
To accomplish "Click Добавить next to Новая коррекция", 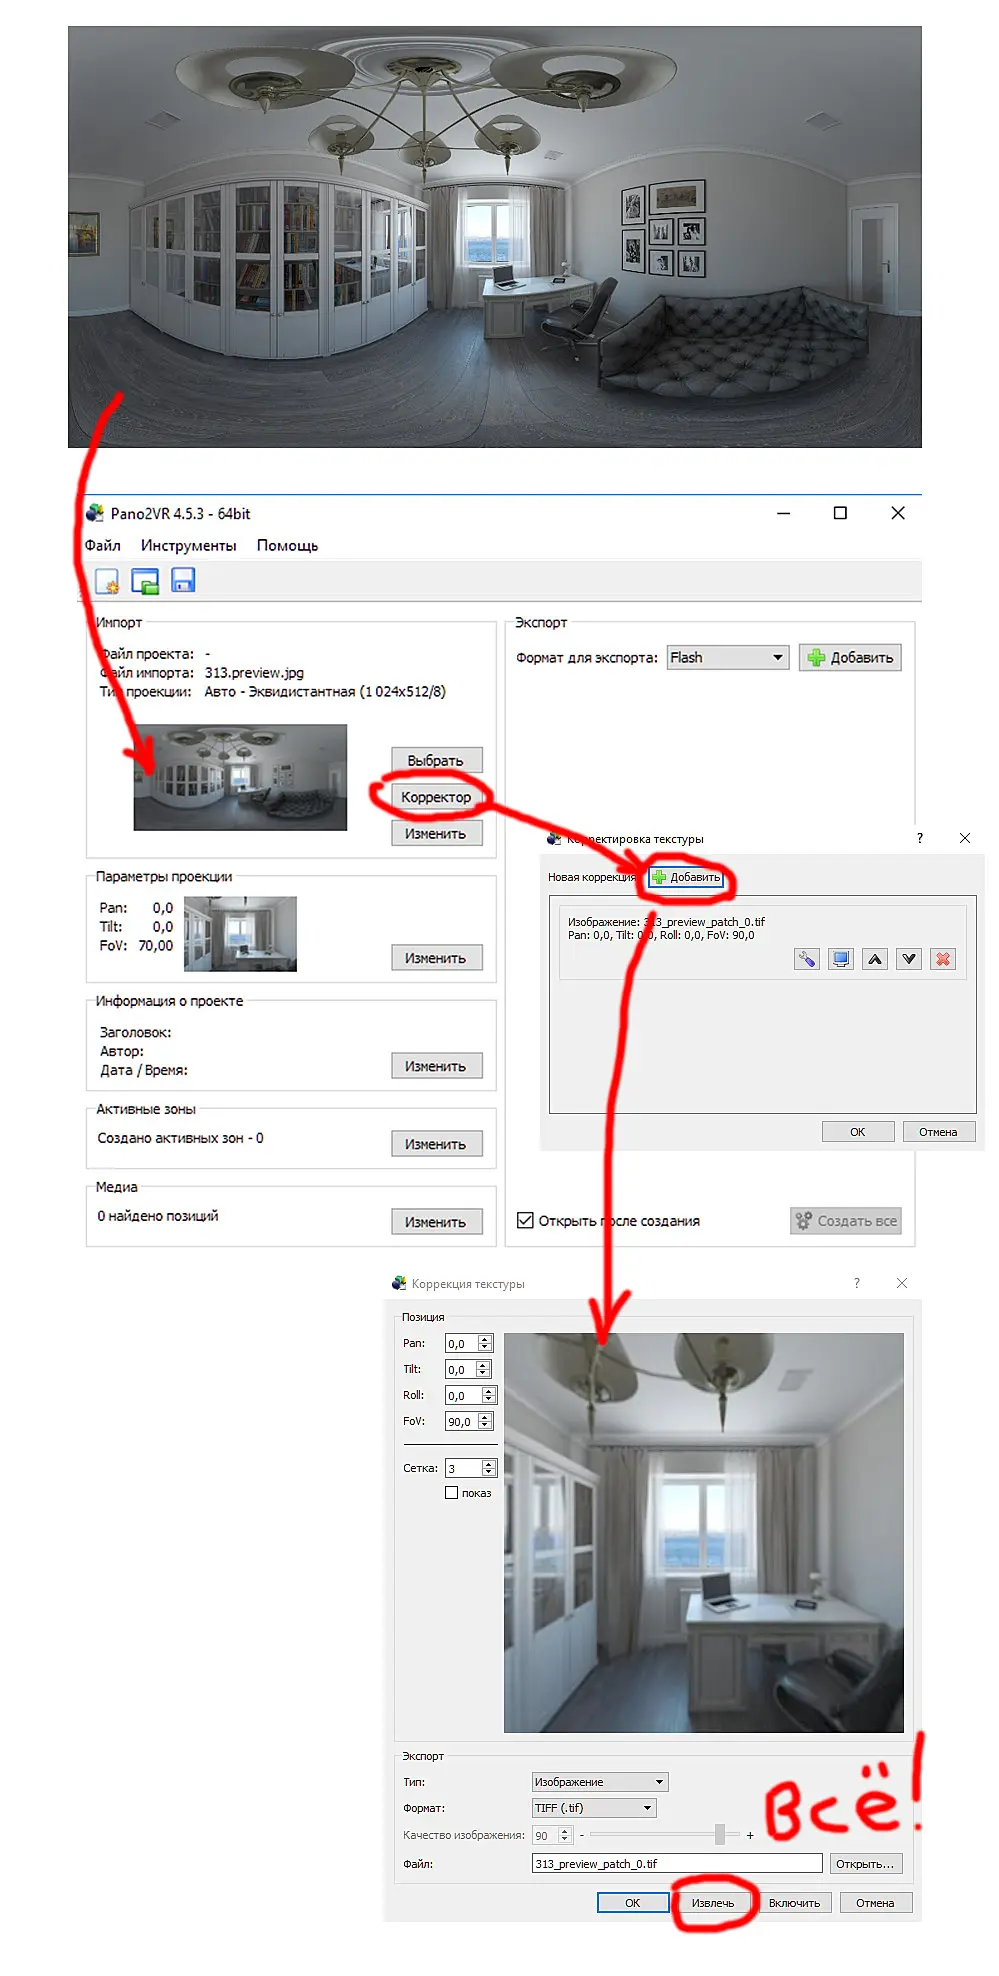I will pyautogui.click(x=686, y=877).
